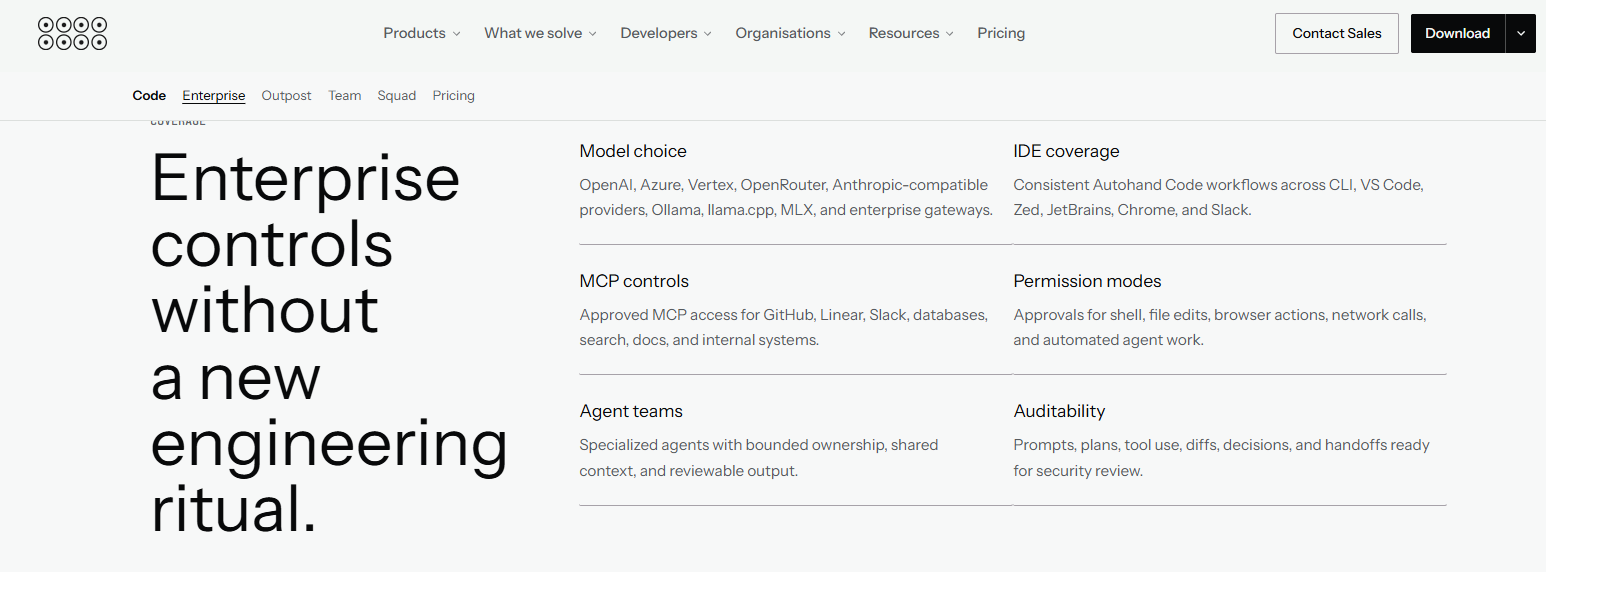Open the Developers dropdown

pyautogui.click(x=666, y=33)
